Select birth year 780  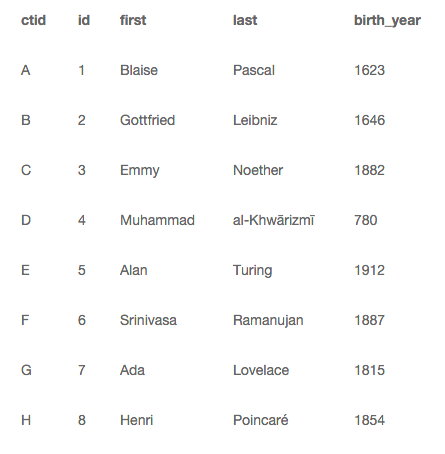366,220
